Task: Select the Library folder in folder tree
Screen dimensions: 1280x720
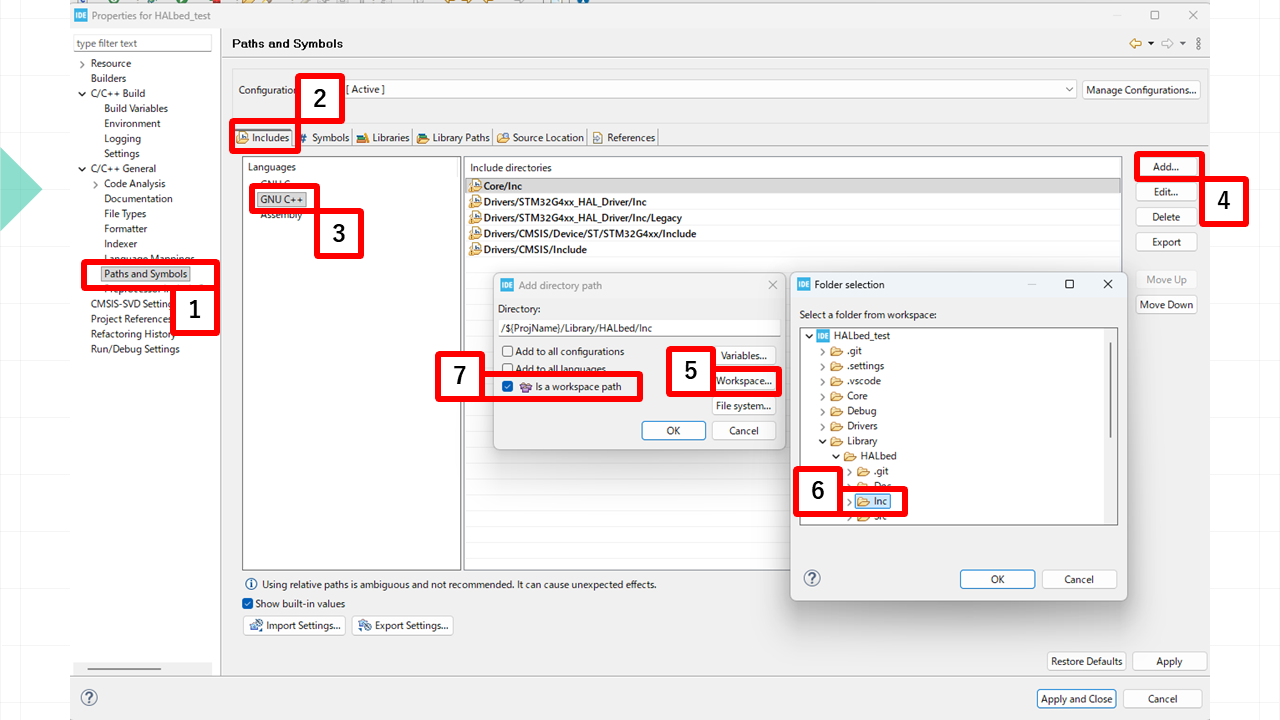Action: tap(862, 441)
